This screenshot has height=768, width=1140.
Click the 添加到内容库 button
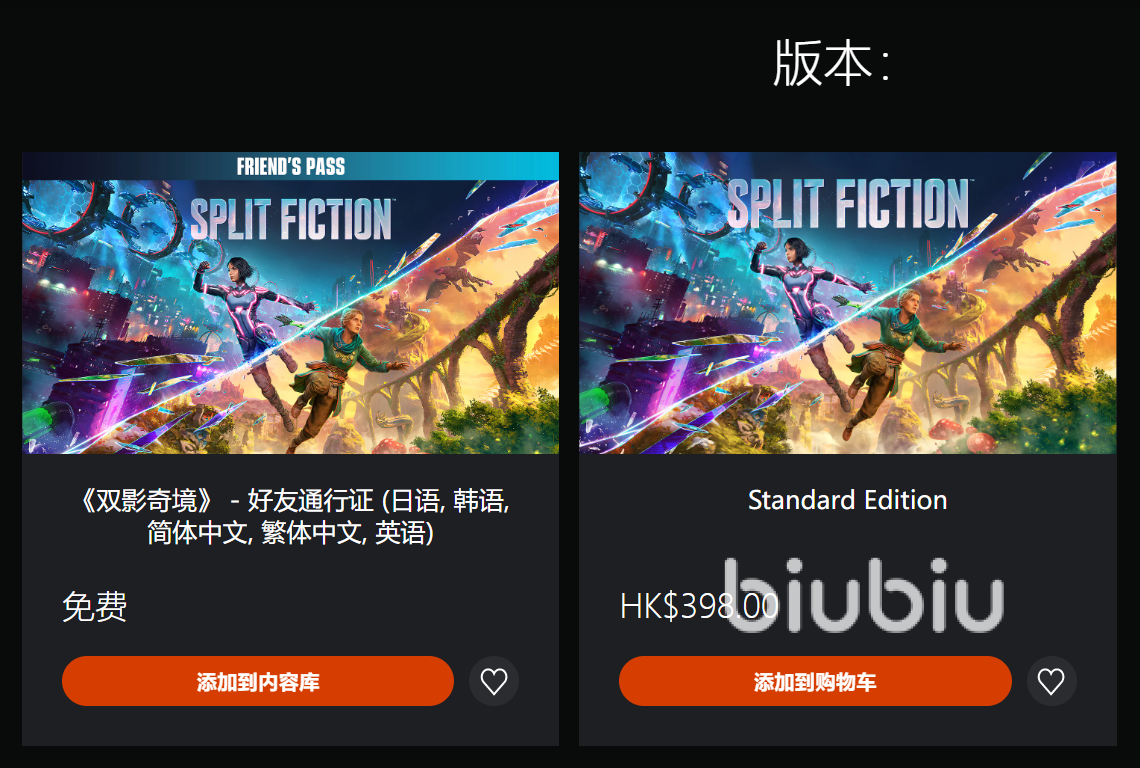pyautogui.click(x=258, y=681)
